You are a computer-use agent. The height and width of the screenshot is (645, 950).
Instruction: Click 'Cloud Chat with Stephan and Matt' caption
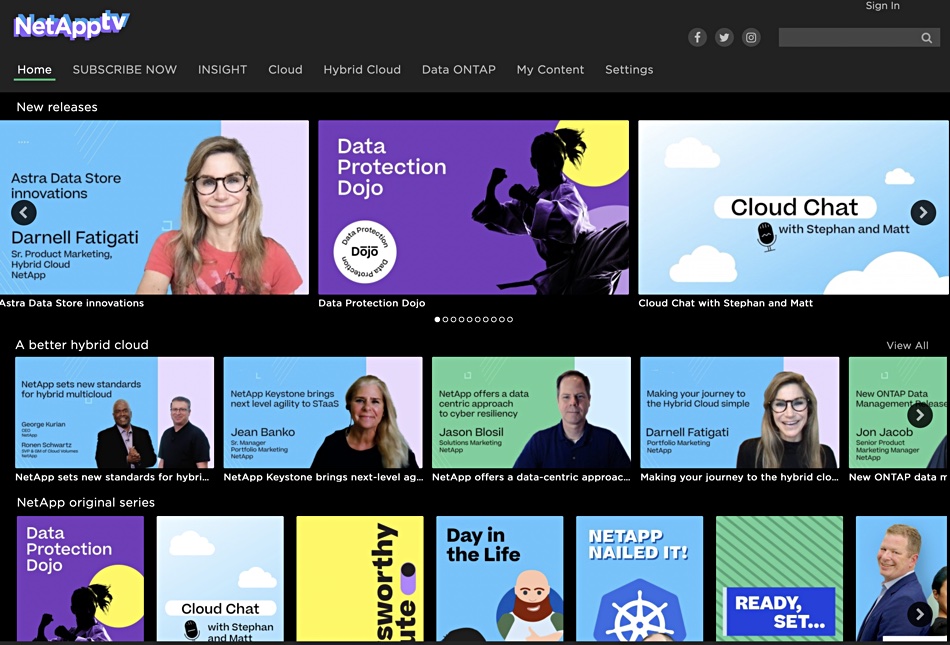tap(725, 303)
